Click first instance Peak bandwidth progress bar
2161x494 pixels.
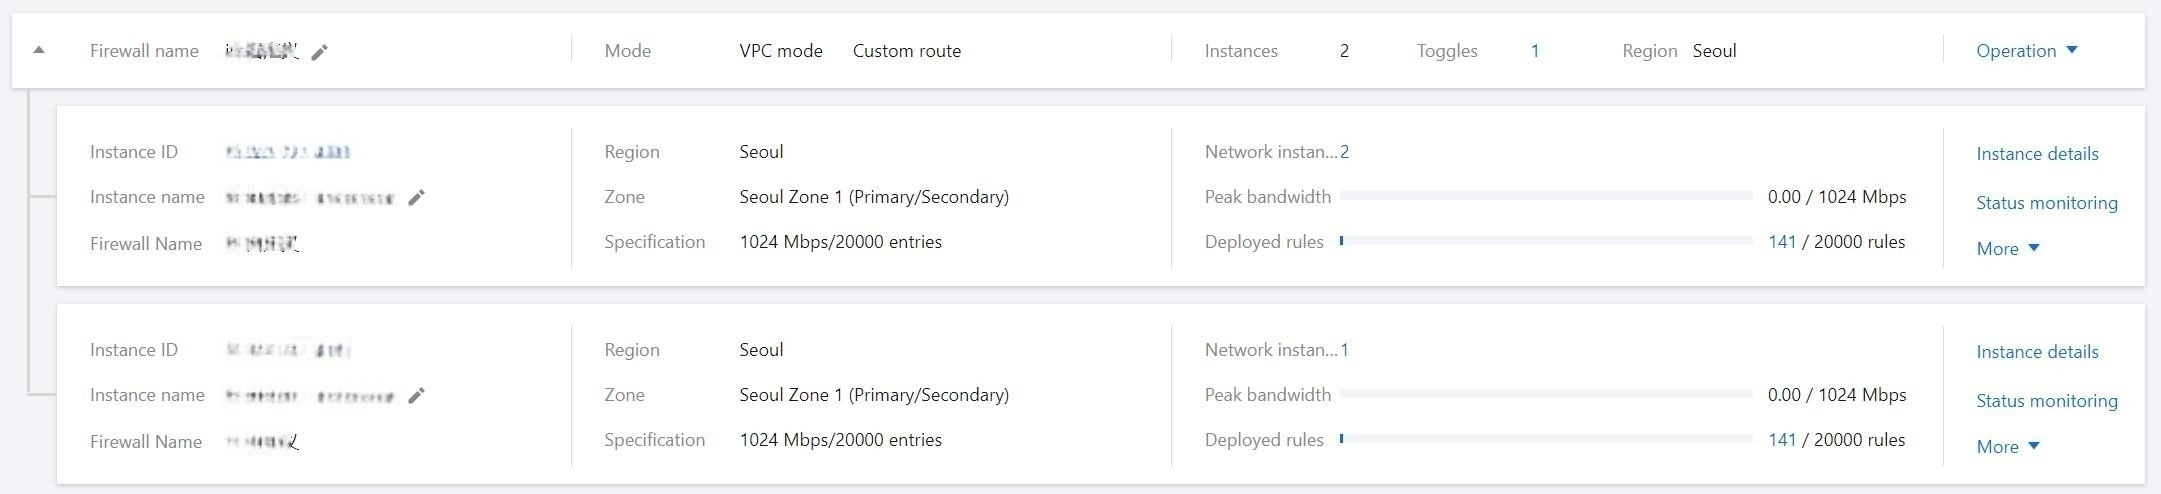pyautogui.click(x=1546, y=196)
